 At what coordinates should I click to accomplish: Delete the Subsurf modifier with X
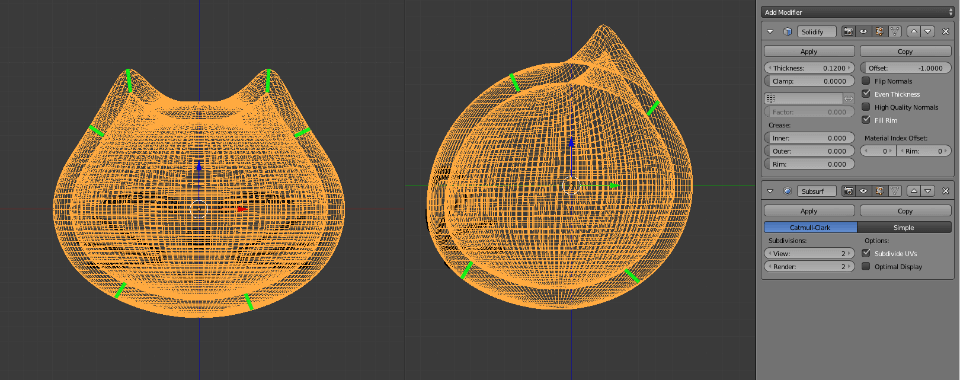click(x=945, y=191)
